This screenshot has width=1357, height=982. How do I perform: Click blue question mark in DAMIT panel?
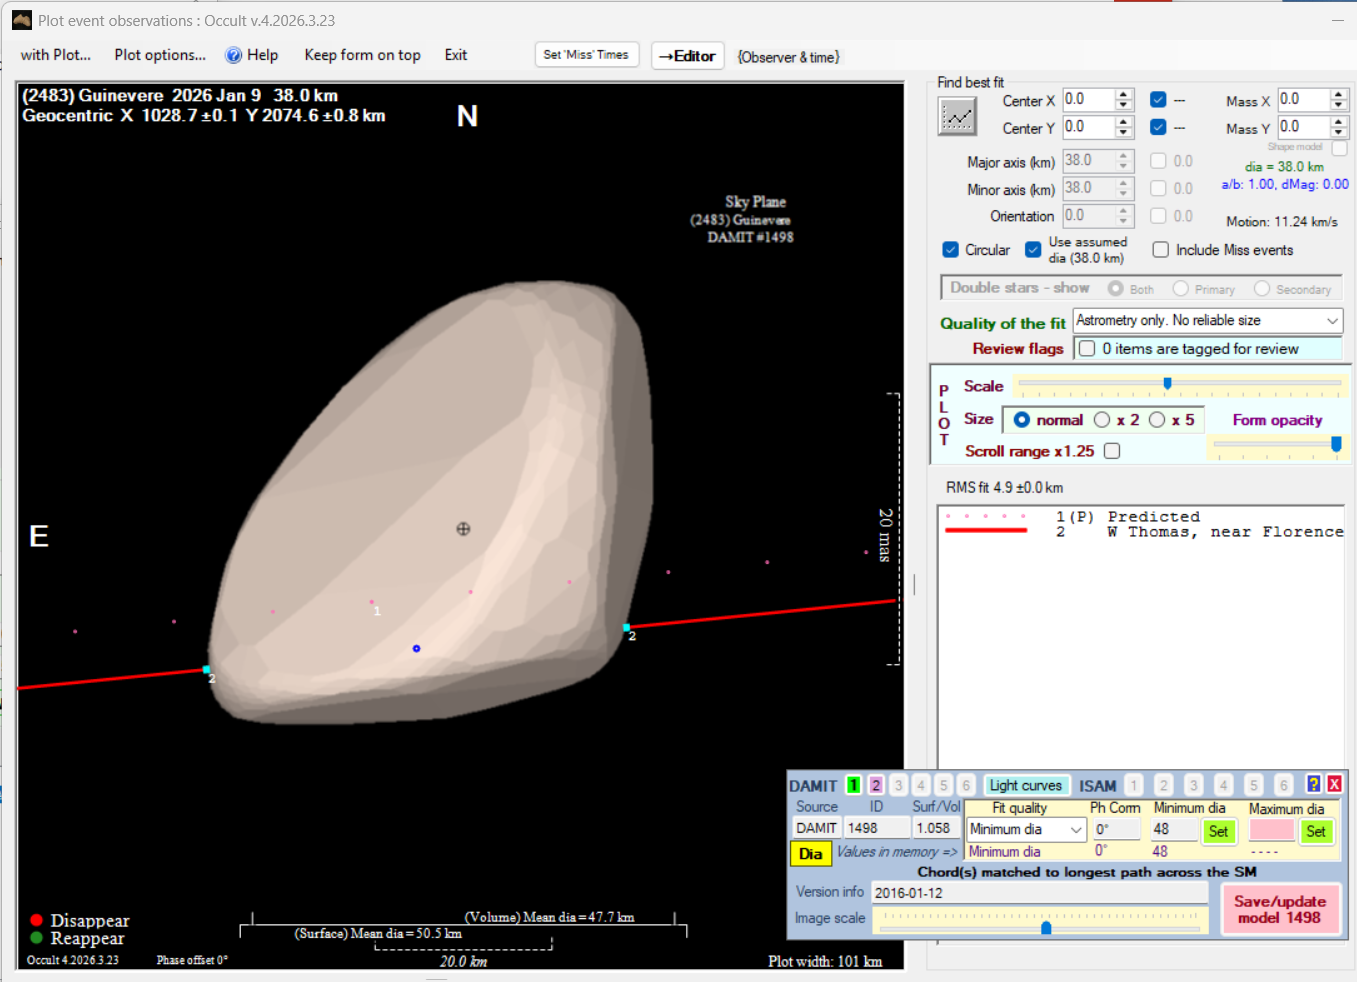click(x=1313, y=784)
